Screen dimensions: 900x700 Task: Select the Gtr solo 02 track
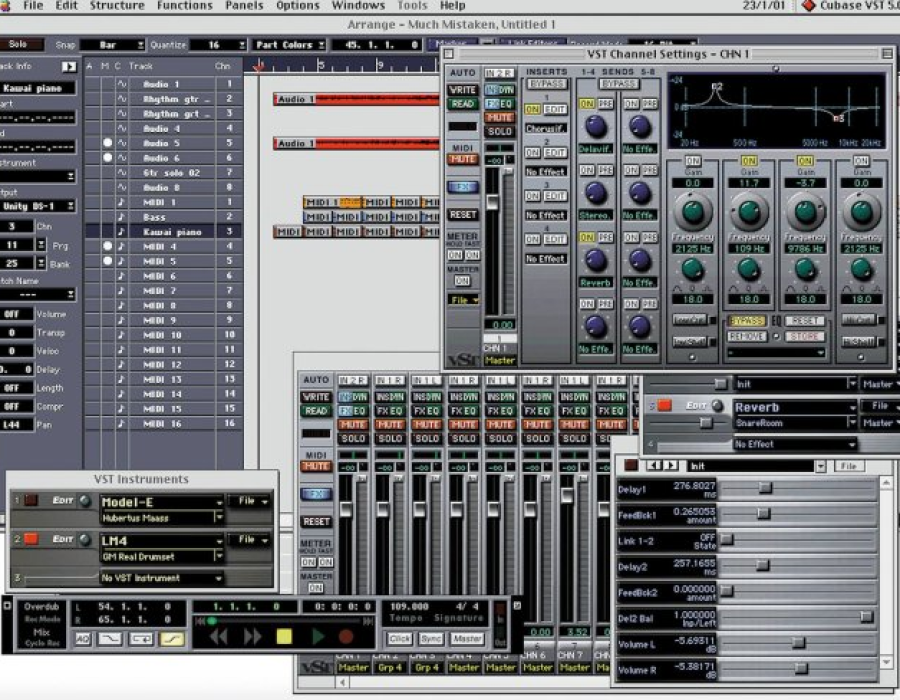[x=172, y=173]
